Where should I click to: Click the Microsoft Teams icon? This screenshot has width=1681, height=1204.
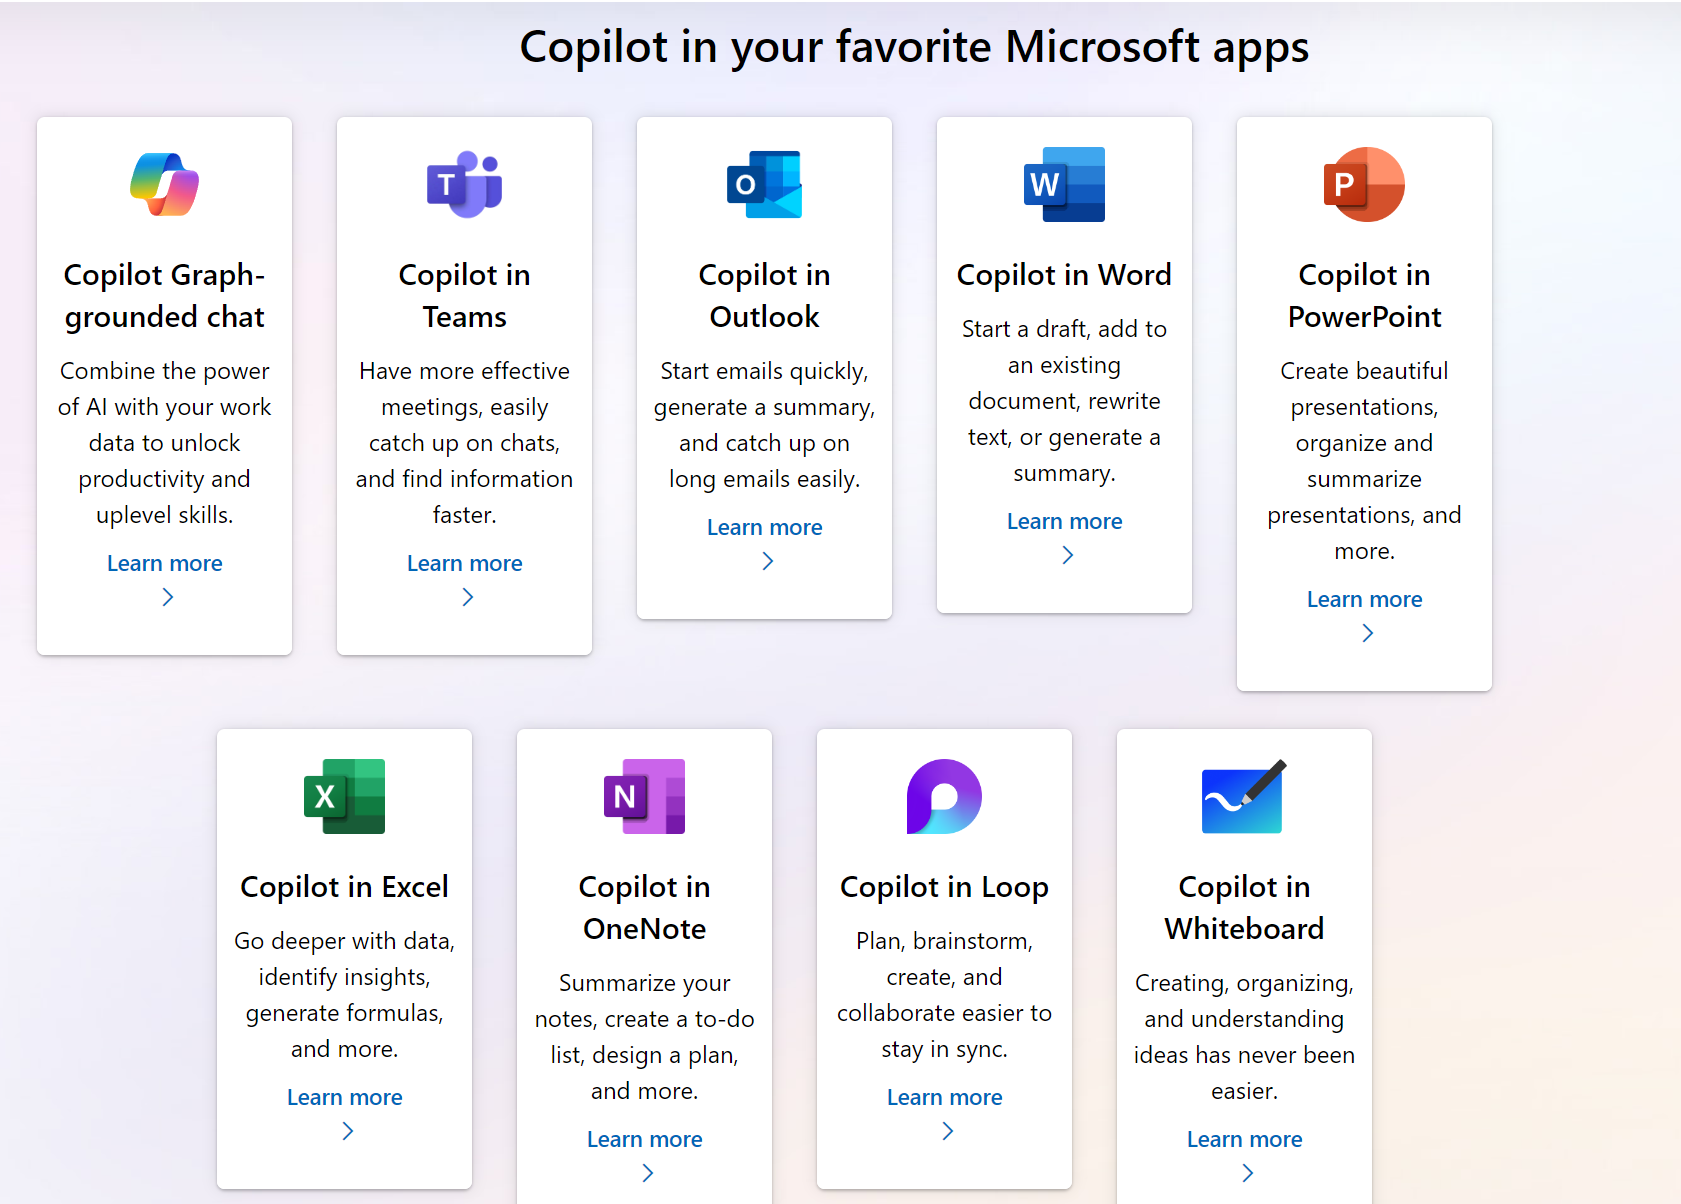[465, 184]
